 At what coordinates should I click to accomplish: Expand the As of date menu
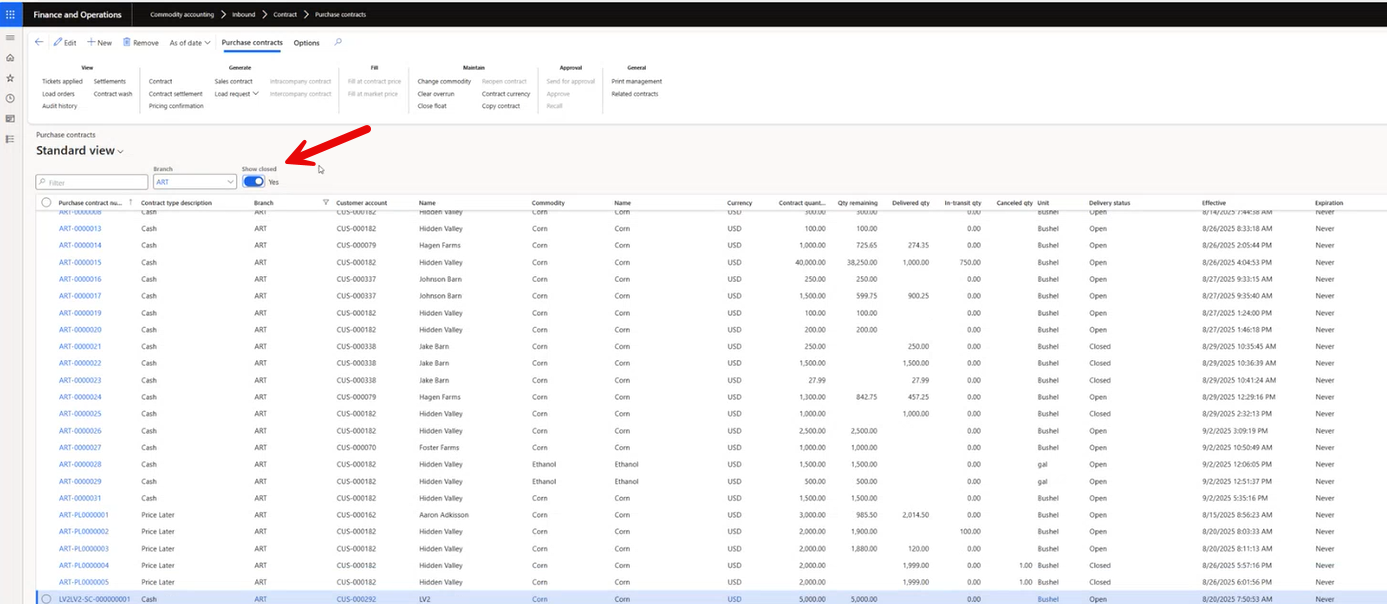click(190, 43)
